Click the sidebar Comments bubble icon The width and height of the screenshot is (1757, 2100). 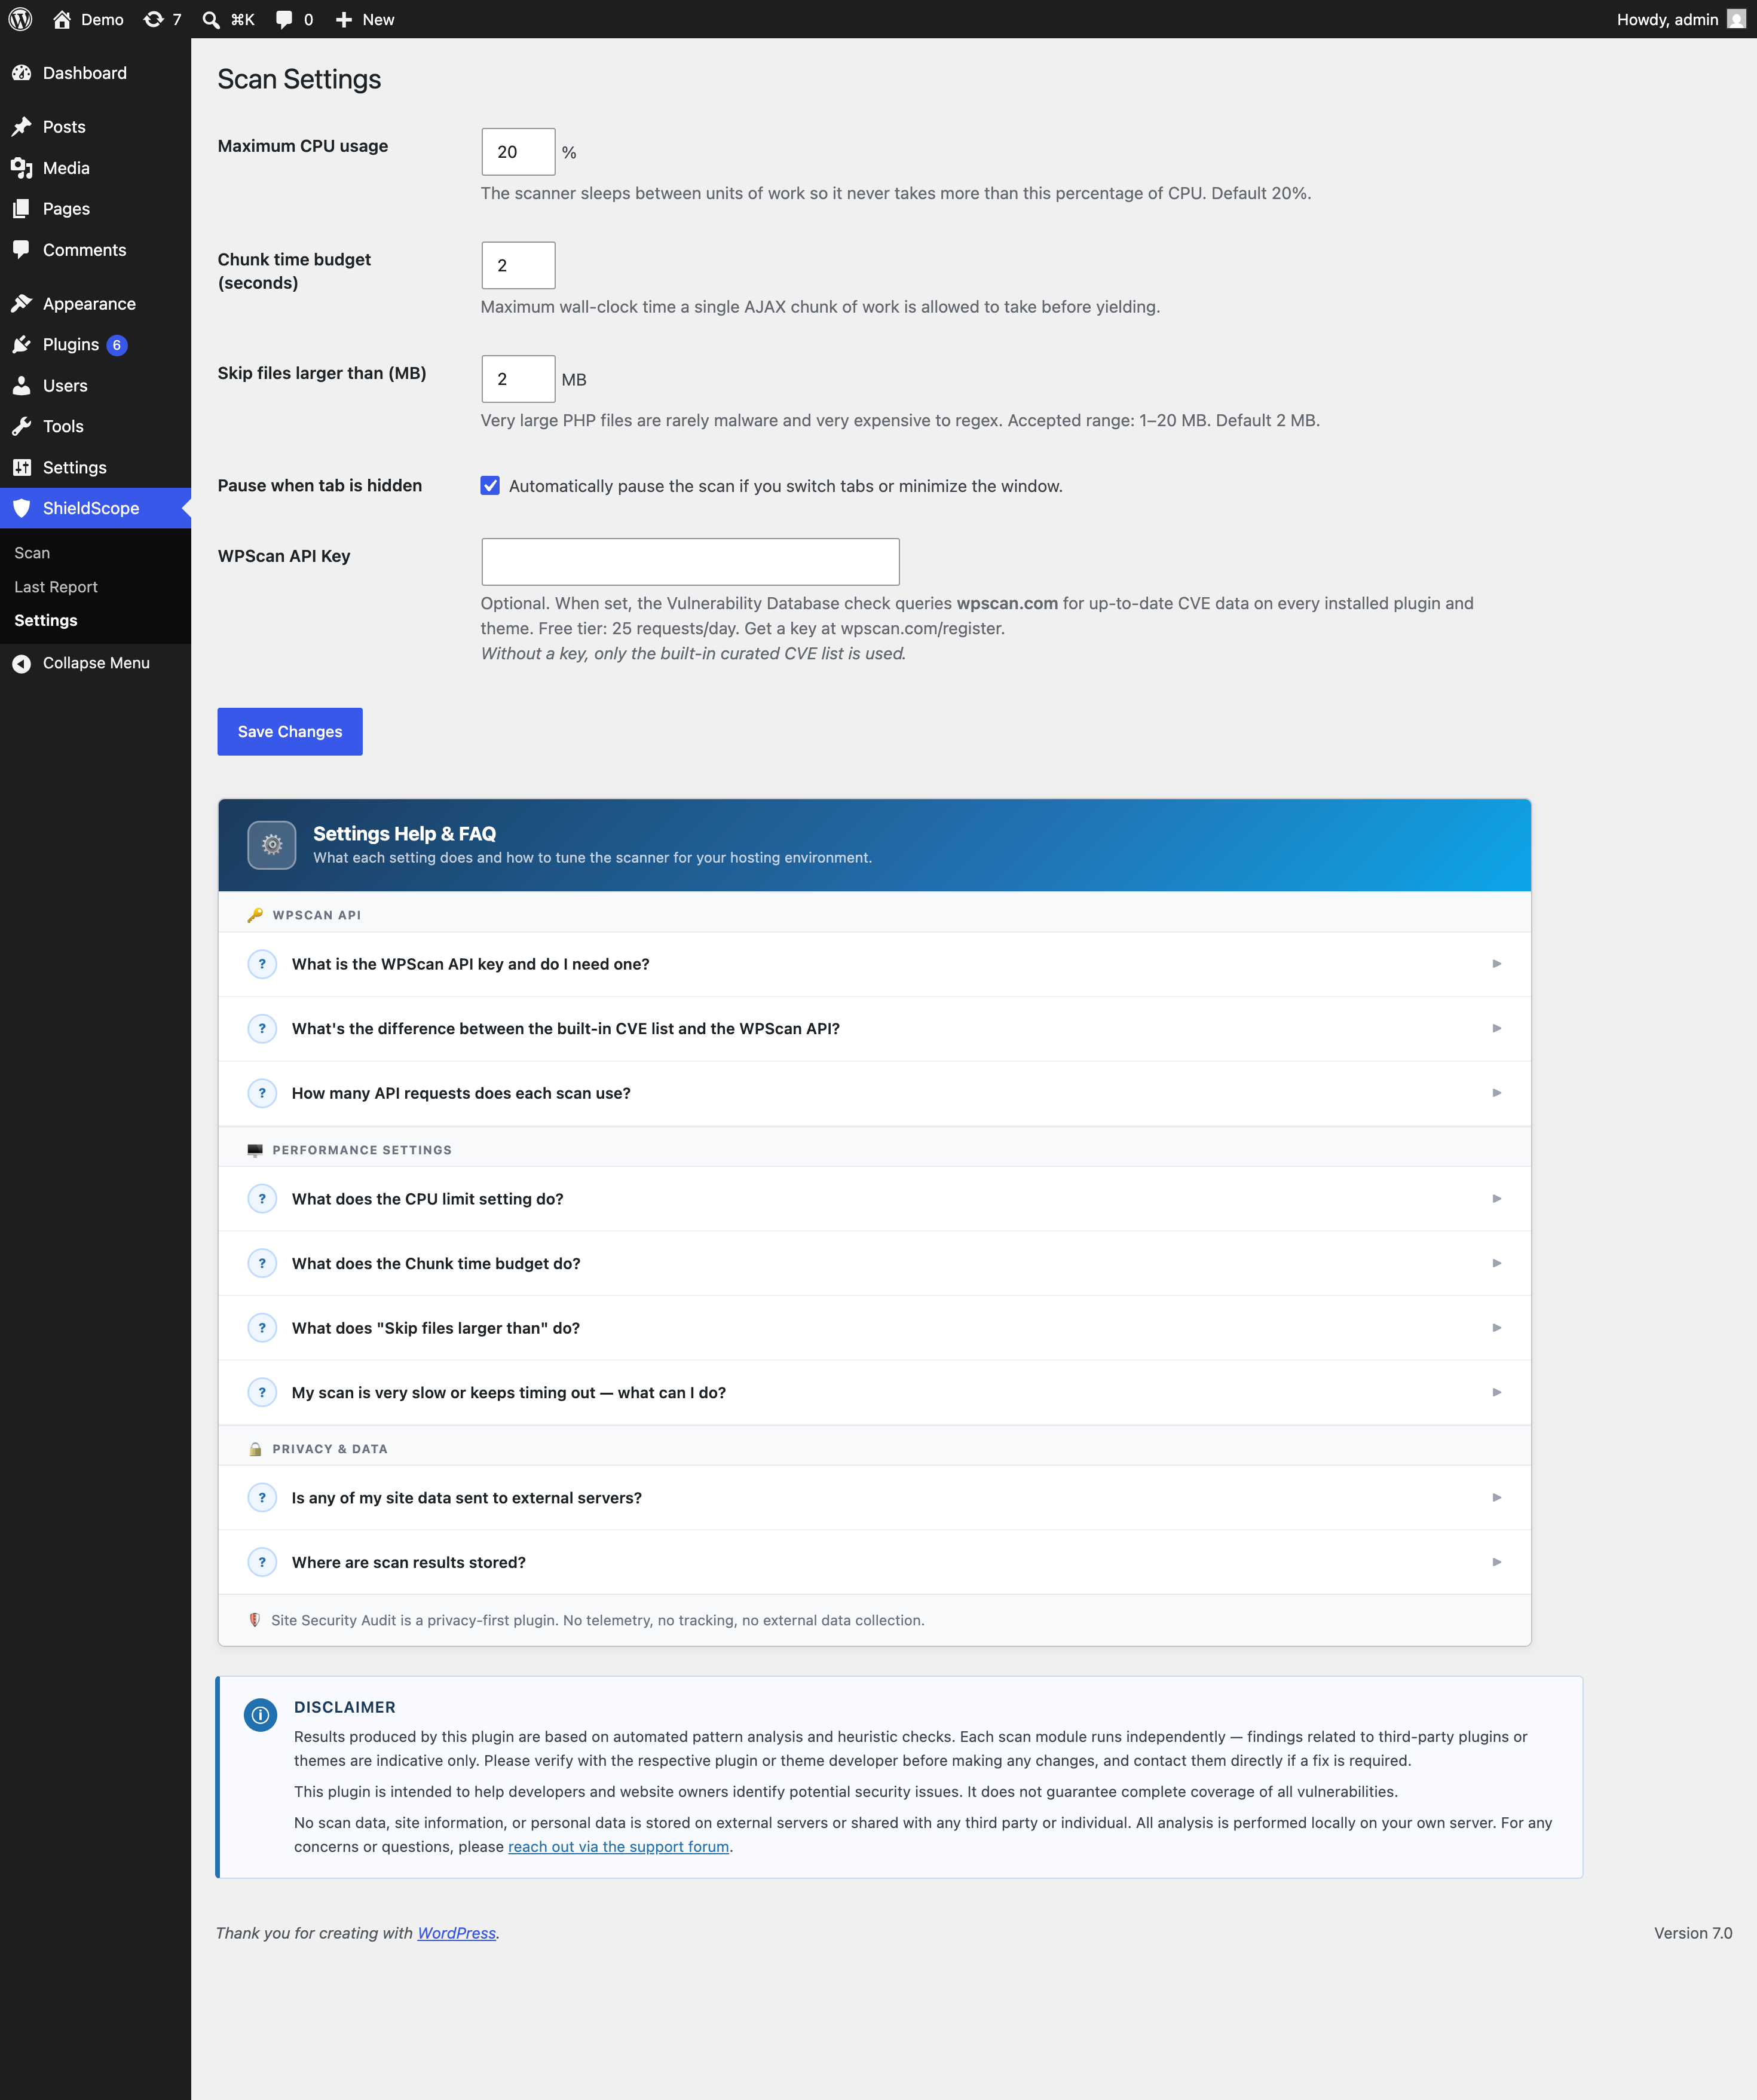point(21,250)
